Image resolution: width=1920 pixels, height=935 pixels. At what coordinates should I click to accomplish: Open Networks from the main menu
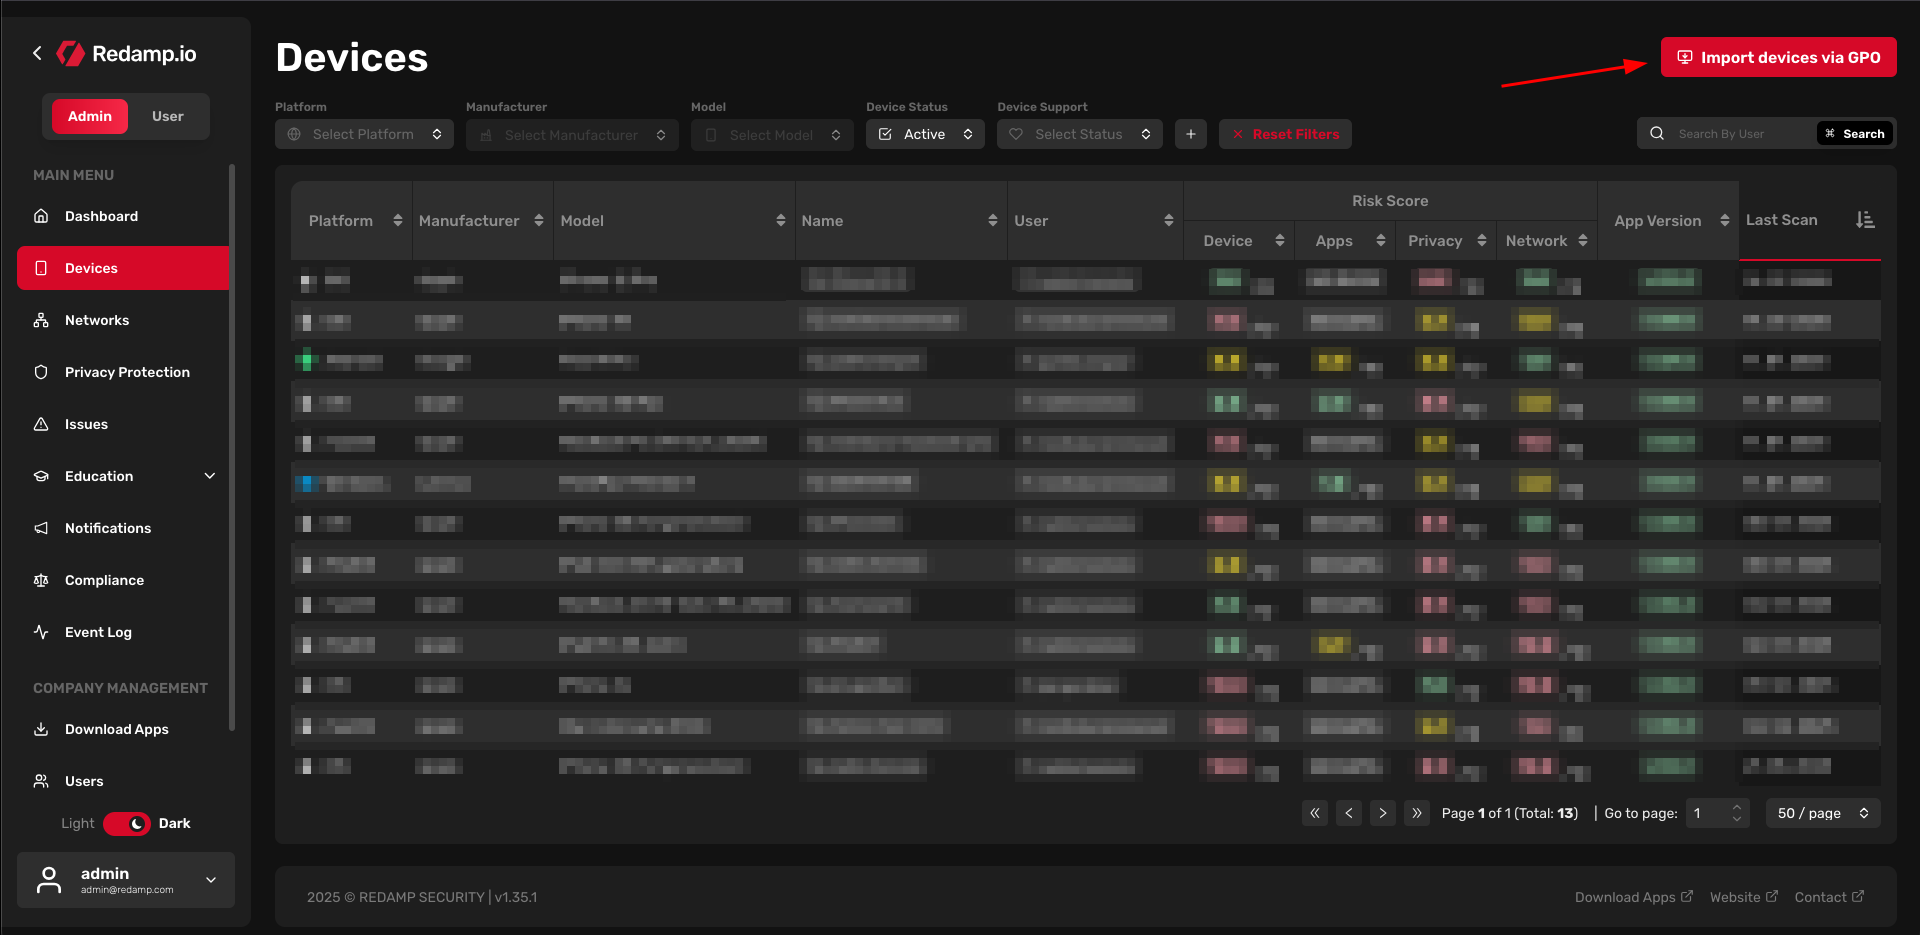[x=97, y=320]
